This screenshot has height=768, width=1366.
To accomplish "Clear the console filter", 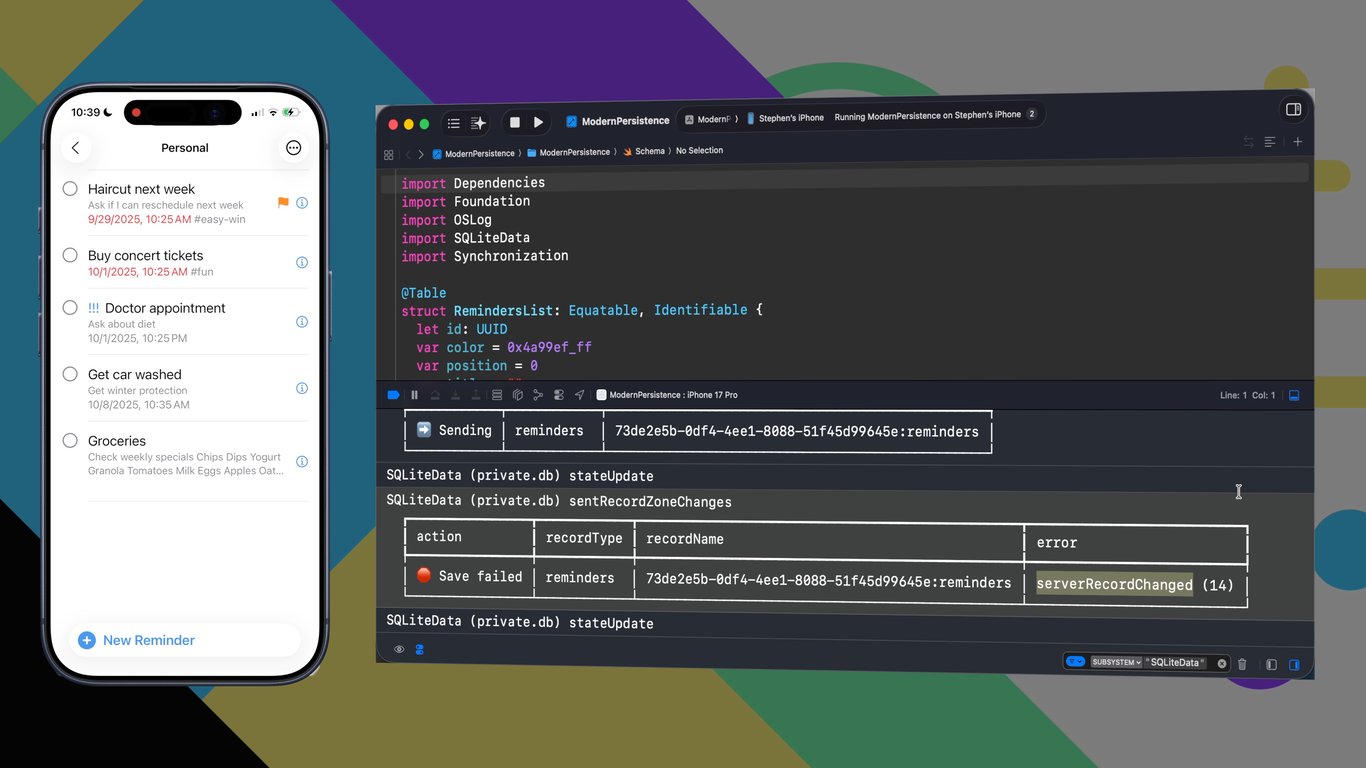I will (x=1222, y=663).
